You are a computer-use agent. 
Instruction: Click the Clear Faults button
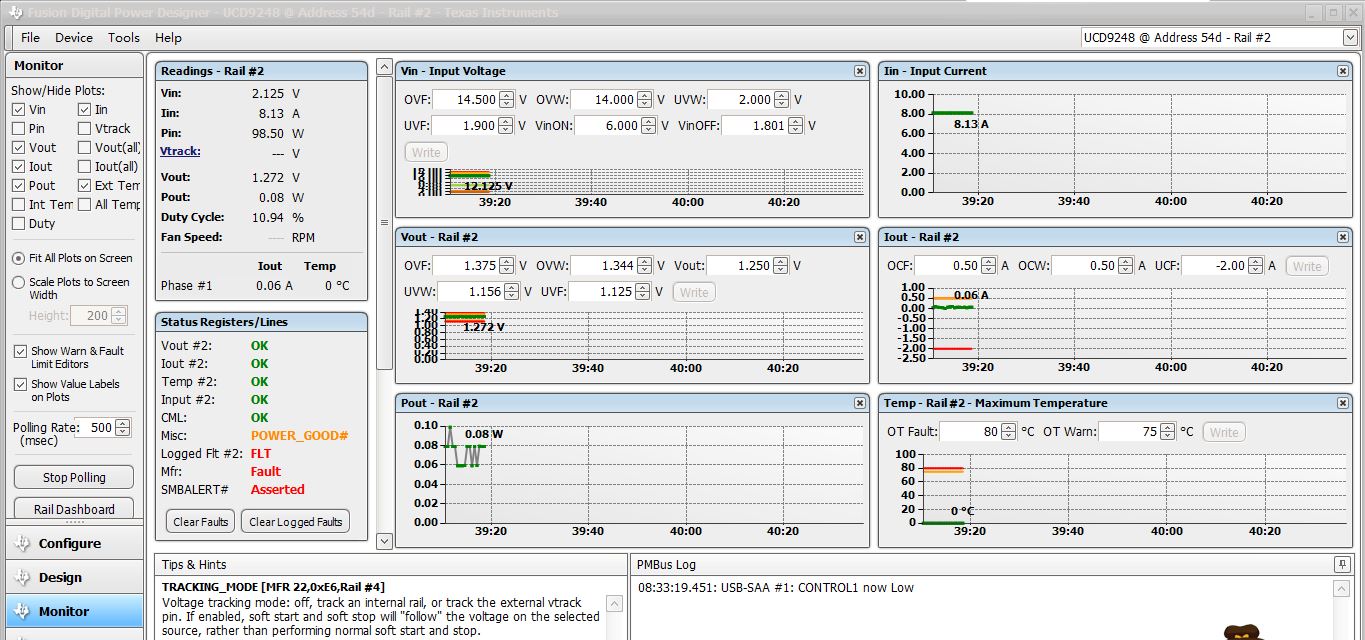(x=200, y=521)
